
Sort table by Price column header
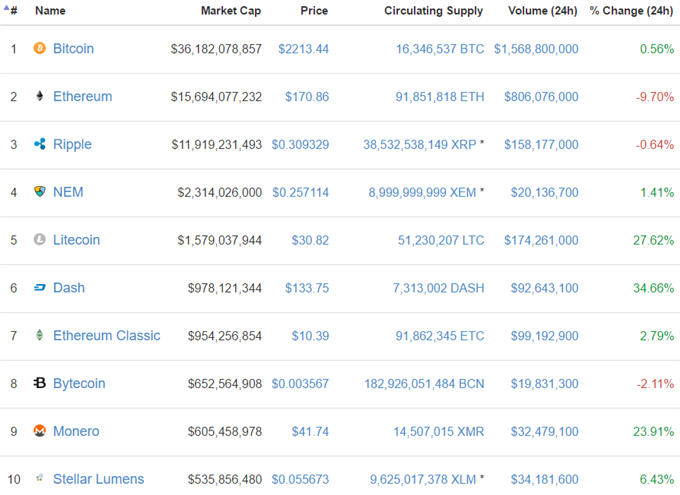314,10
